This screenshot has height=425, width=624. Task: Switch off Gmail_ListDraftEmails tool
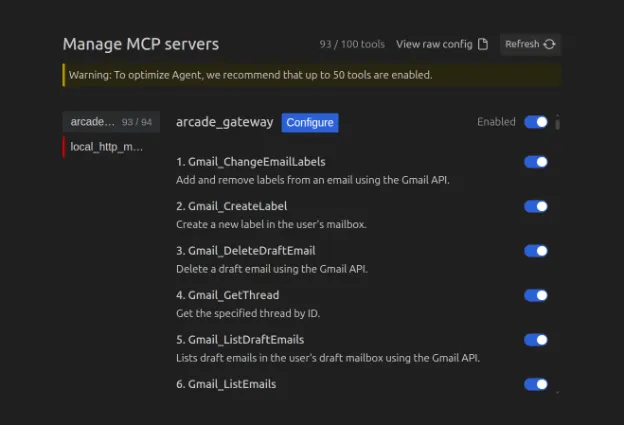pyautogui.click(x=536, y=340)
